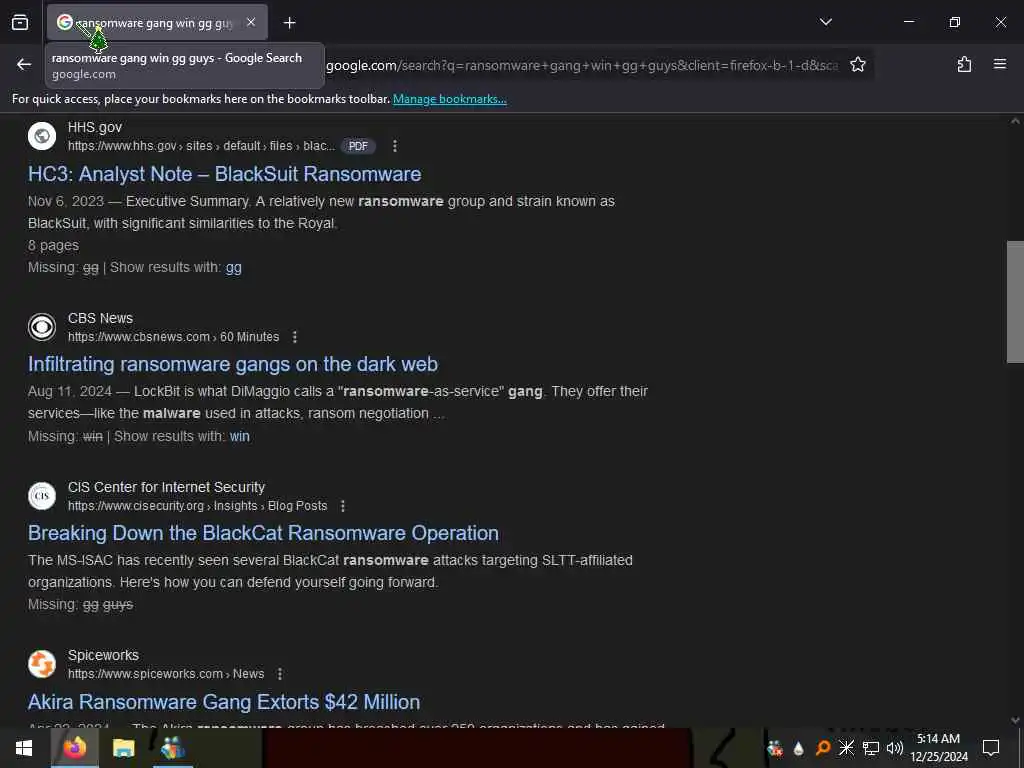Click the Manage bookmarks link
Viewport: 1024px width, 768px height.
(x=449, y=99)
